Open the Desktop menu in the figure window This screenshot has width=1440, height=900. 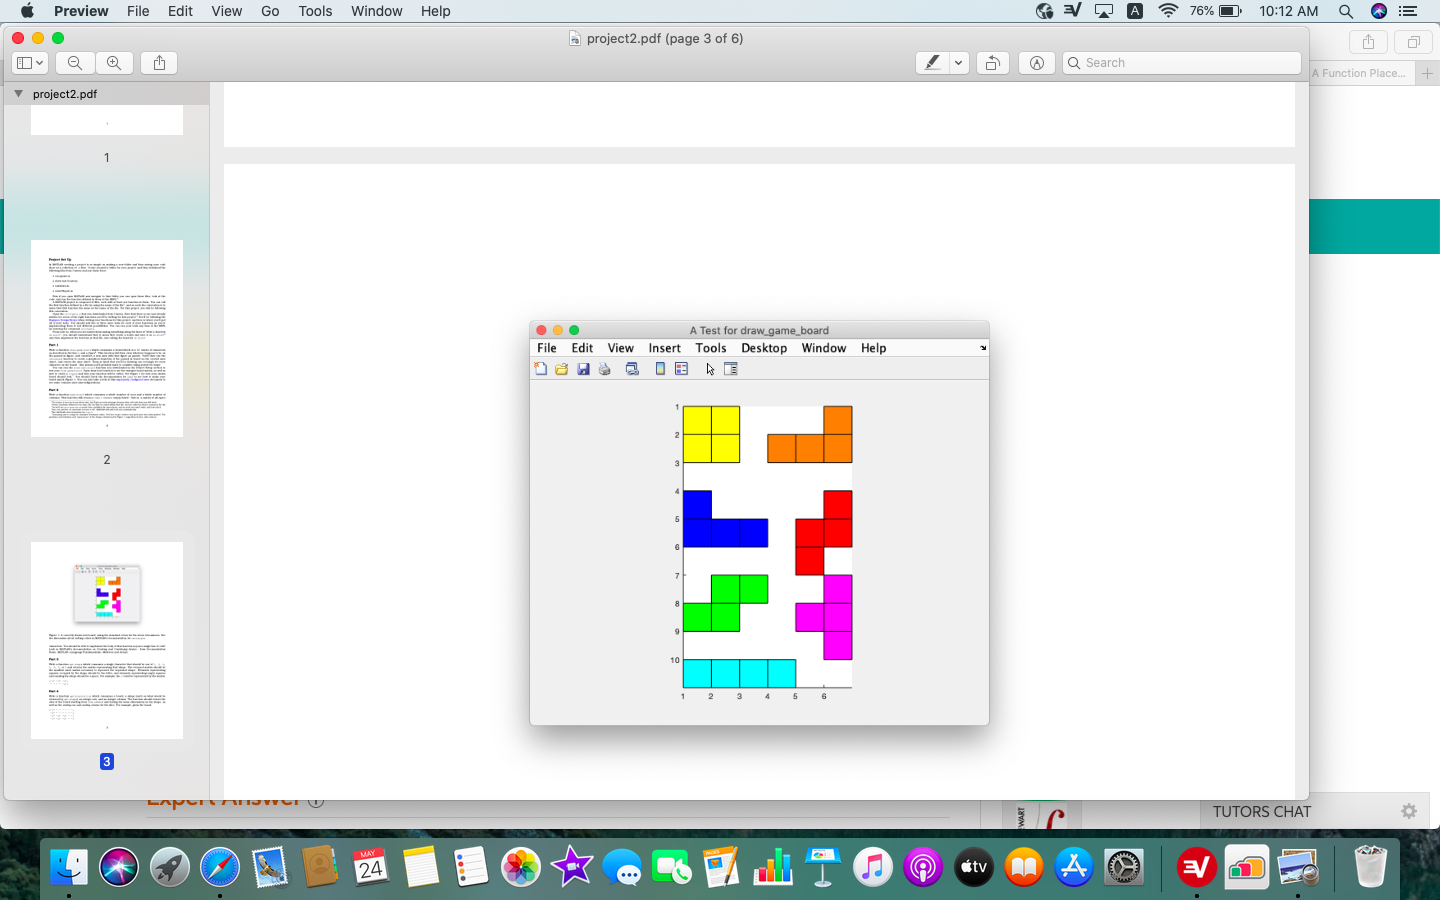pos(763,348)
